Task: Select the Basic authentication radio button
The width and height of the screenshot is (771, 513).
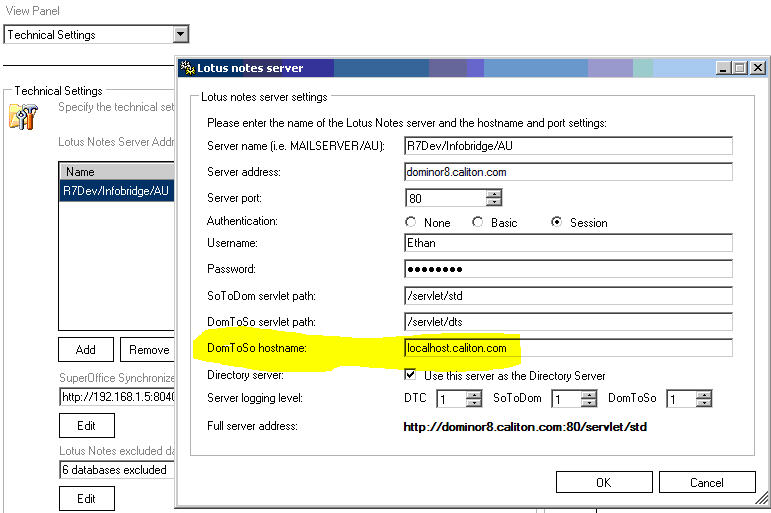Action: (x=477, y=222)
